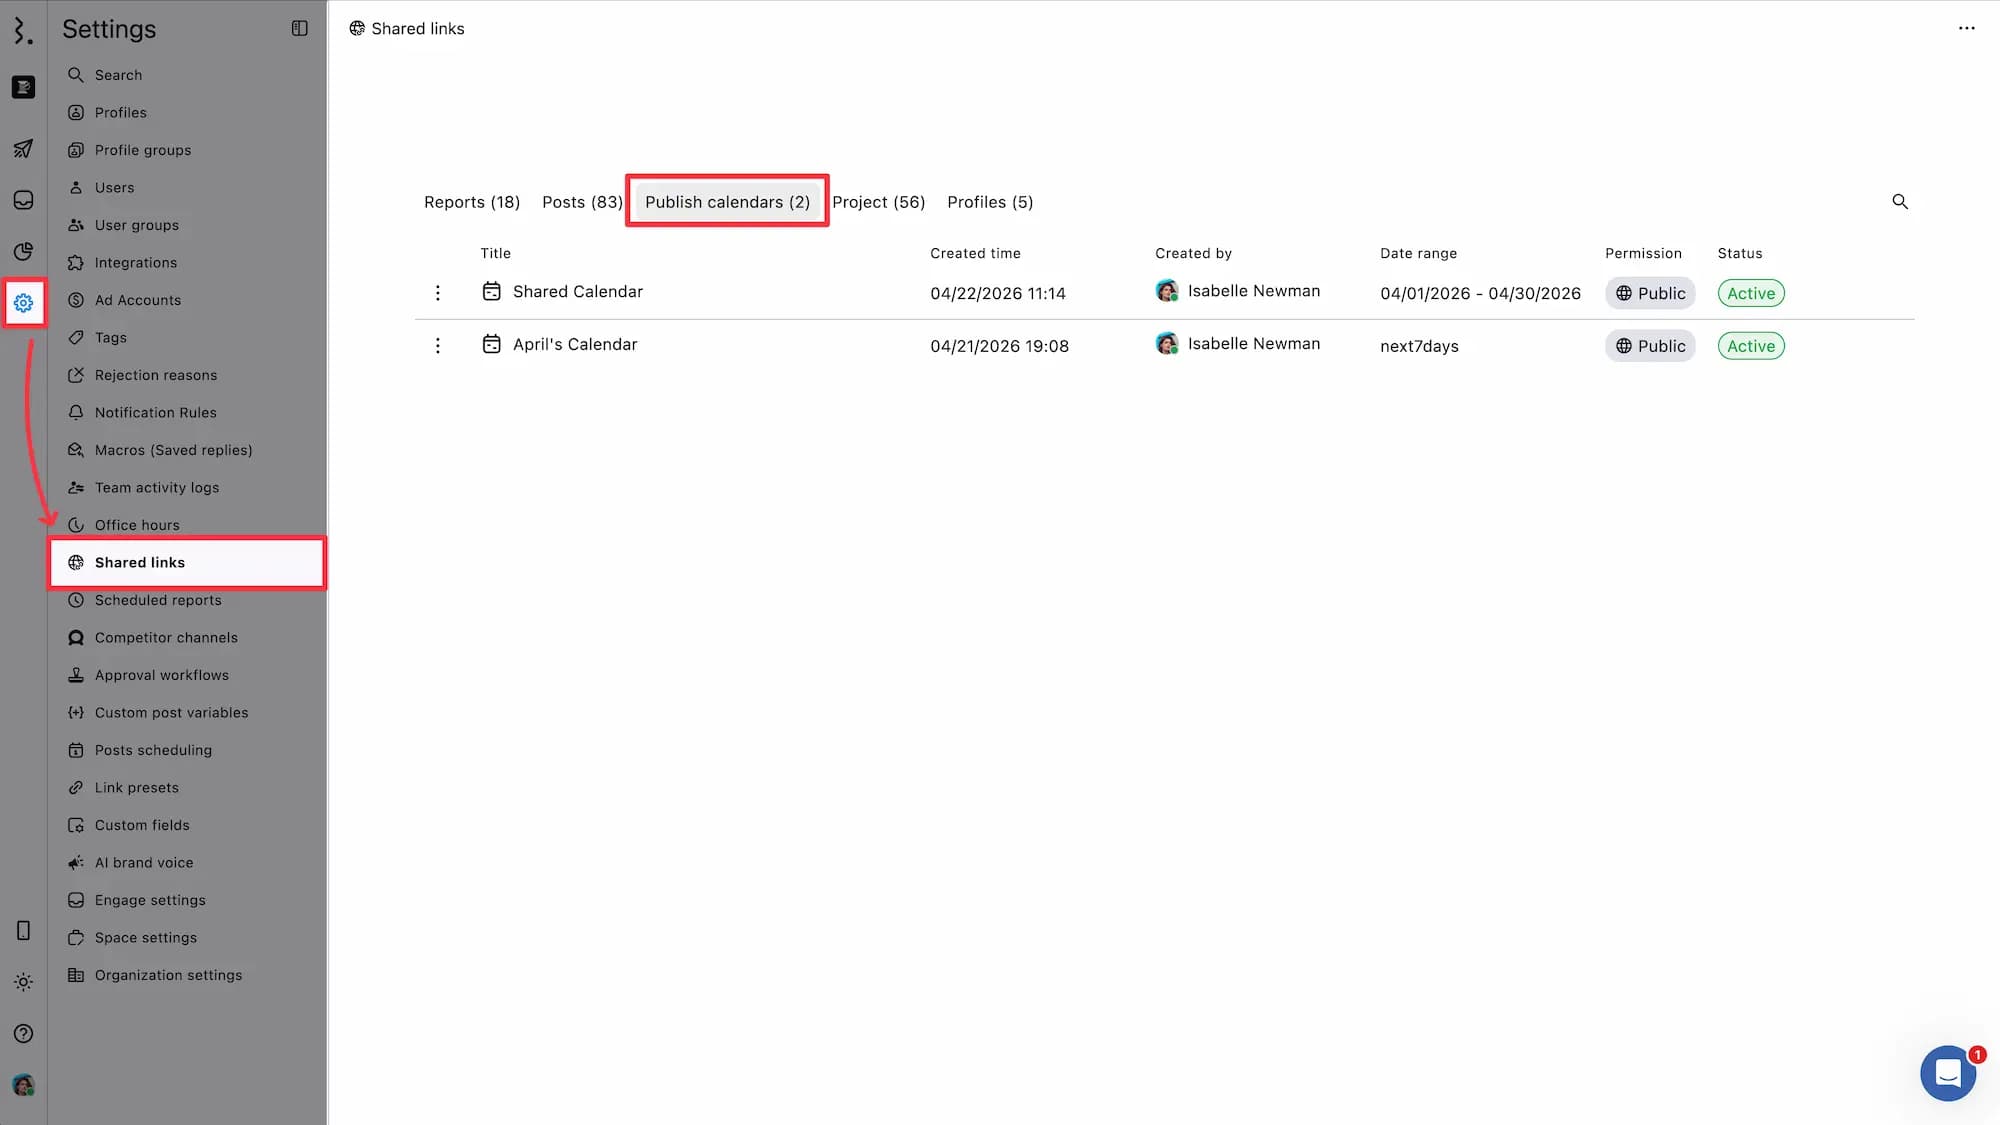2000x1125 pixels.
Task: Open the Analytics pie chart icon
Action: pyautogui.click(x=23, y=252)
